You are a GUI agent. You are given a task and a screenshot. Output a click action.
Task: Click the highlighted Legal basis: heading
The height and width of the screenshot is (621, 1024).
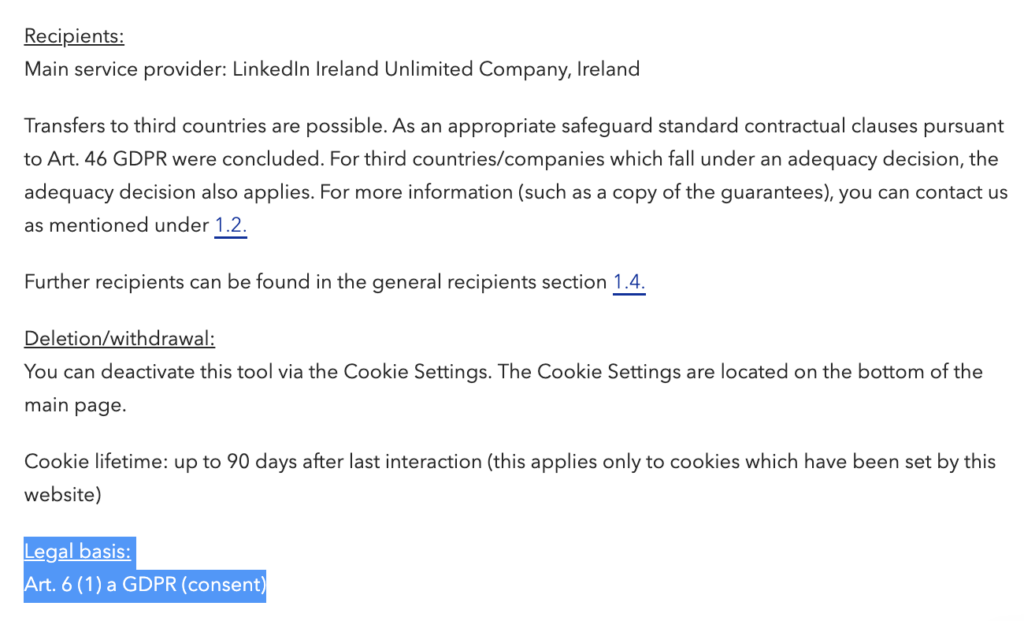coord(77,552)
